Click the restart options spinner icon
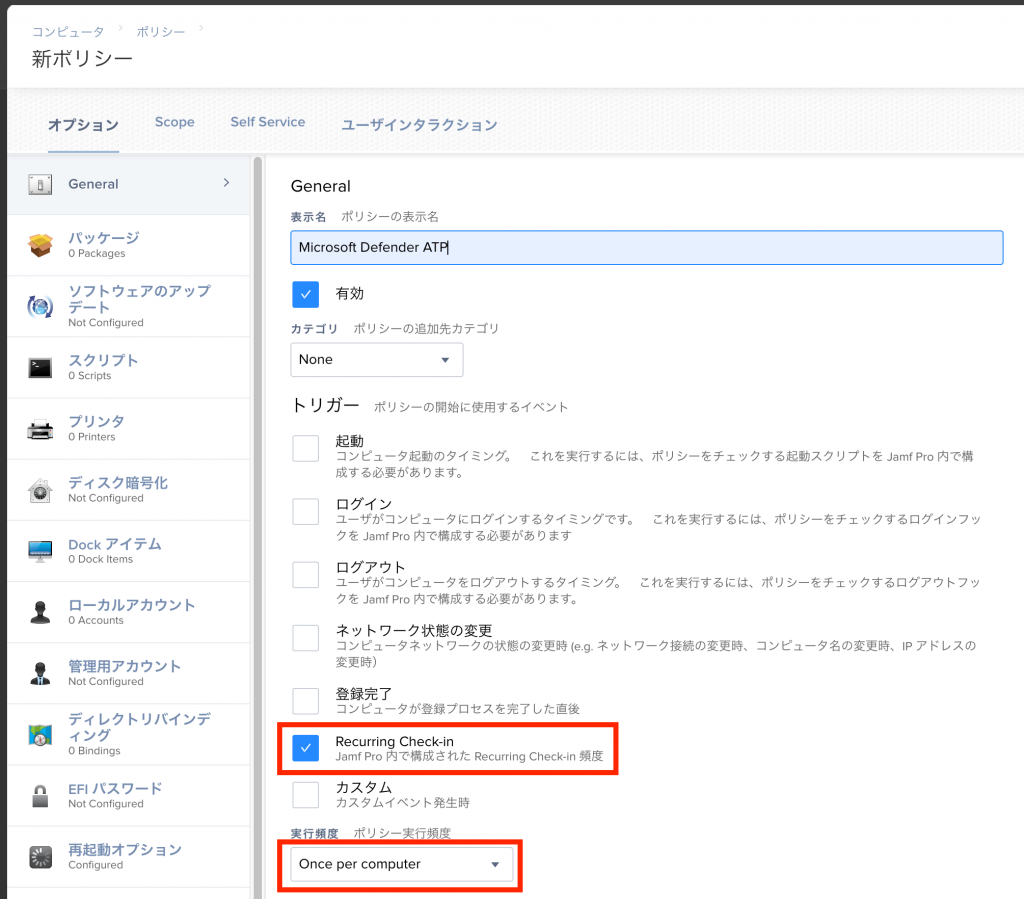This screenshot has width=1024, height=899. (x=40, y=857)
